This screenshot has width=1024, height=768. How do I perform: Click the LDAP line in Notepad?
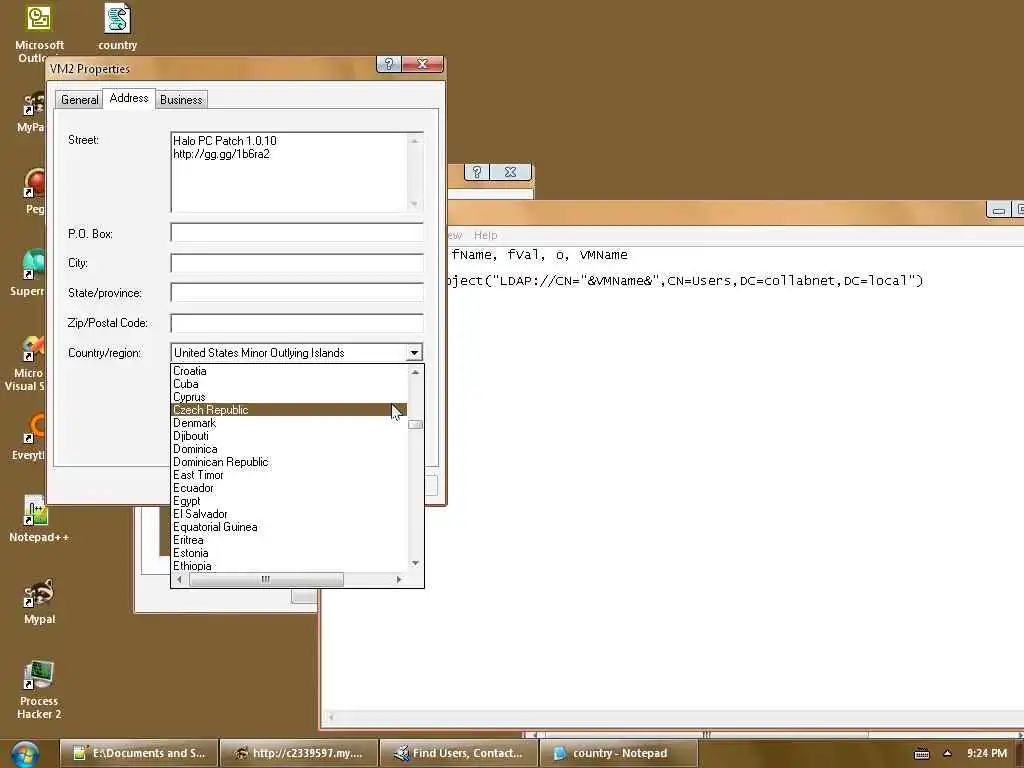click(686, 281)
